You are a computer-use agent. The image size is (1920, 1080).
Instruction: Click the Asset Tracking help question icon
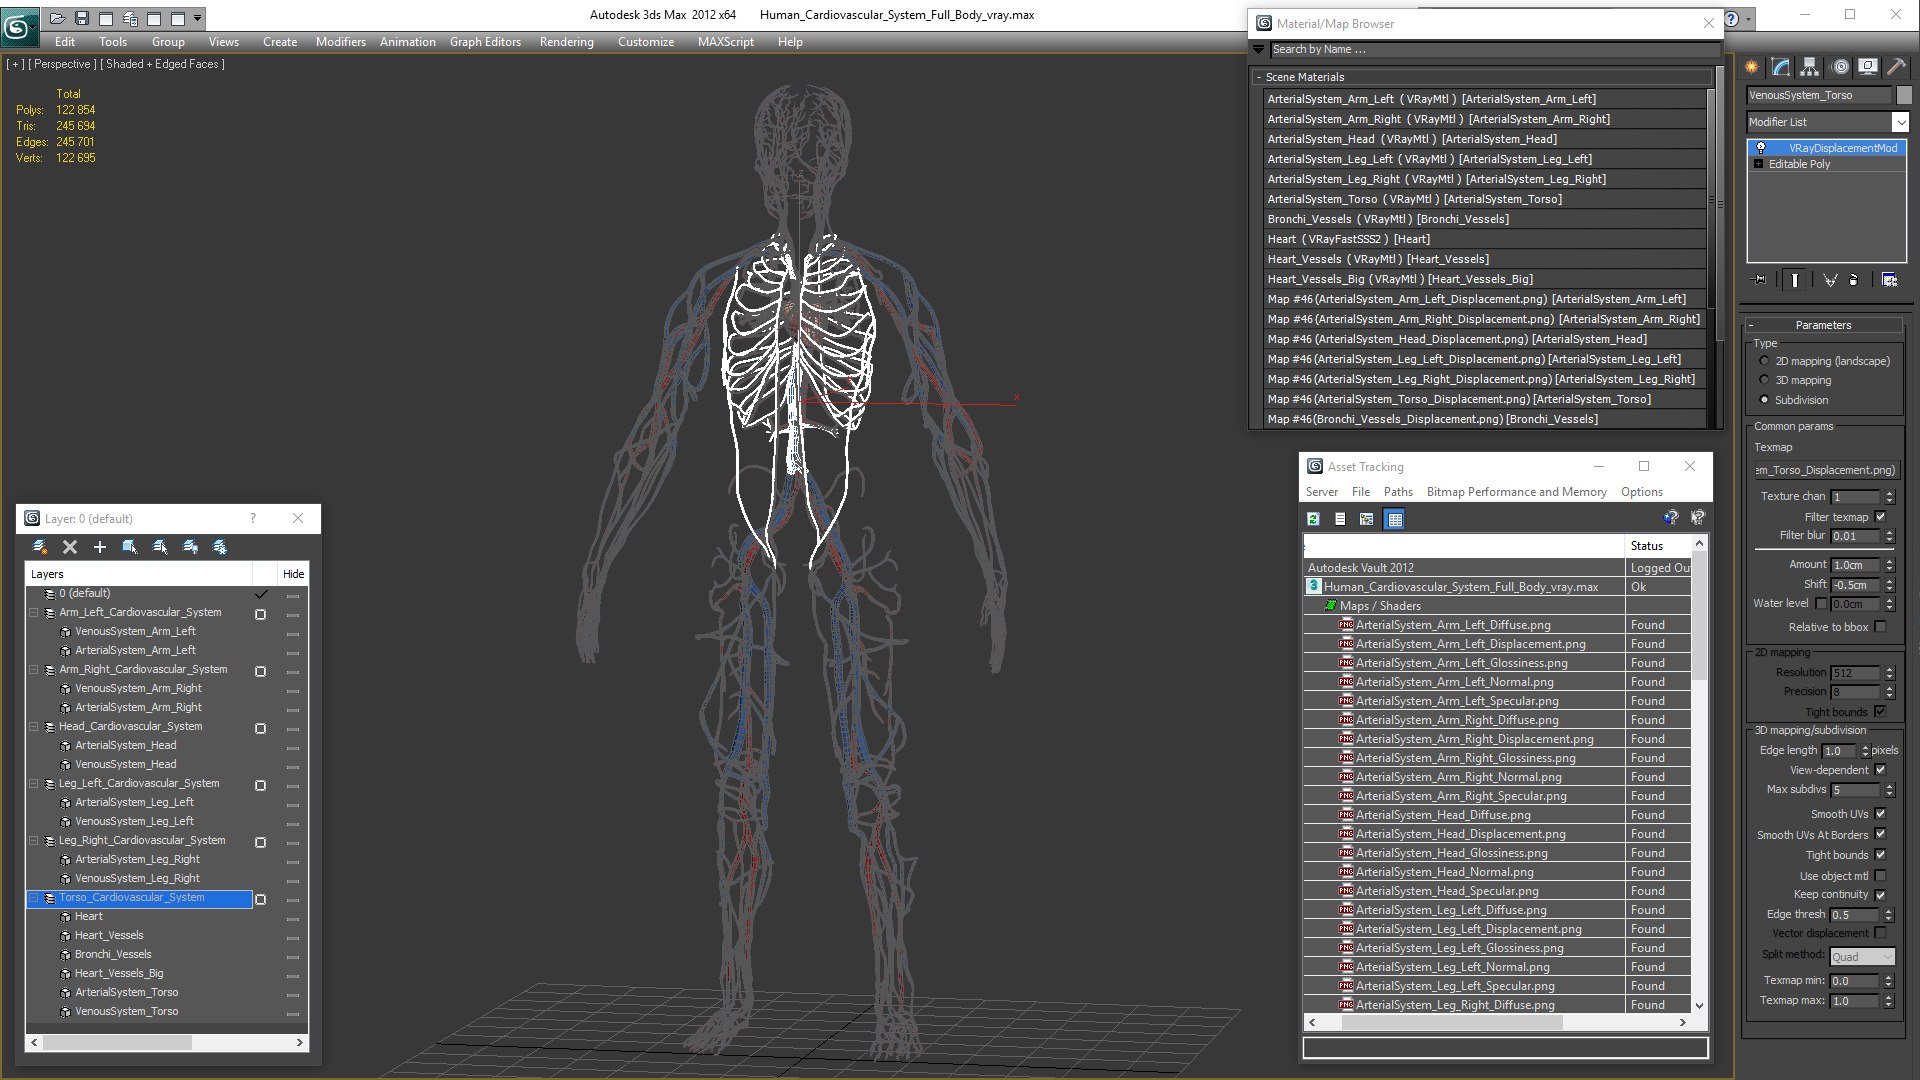point(1671,518)
